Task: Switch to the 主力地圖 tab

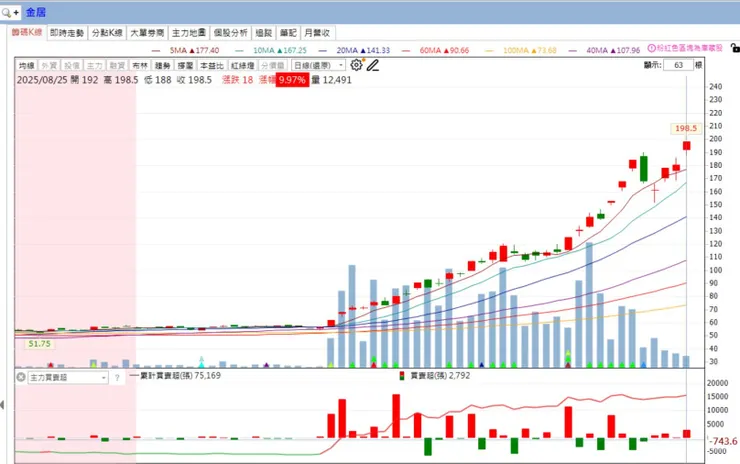Action: pos(189,33)
